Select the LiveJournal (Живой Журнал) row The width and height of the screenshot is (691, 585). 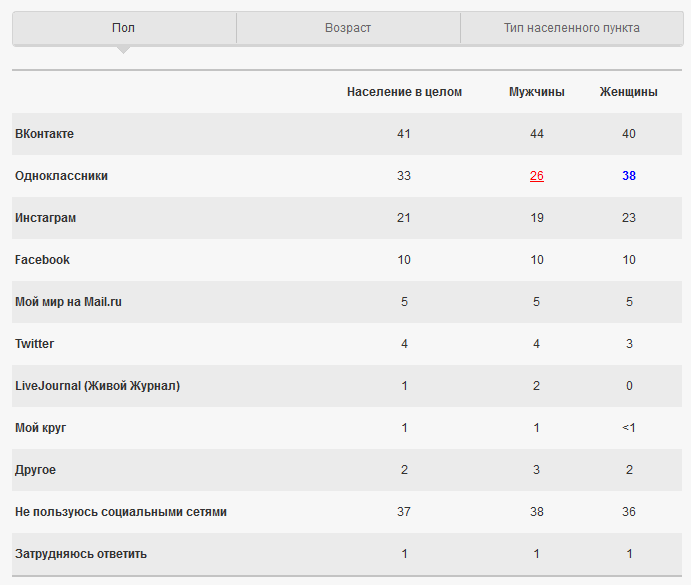(x=97, y=386)
